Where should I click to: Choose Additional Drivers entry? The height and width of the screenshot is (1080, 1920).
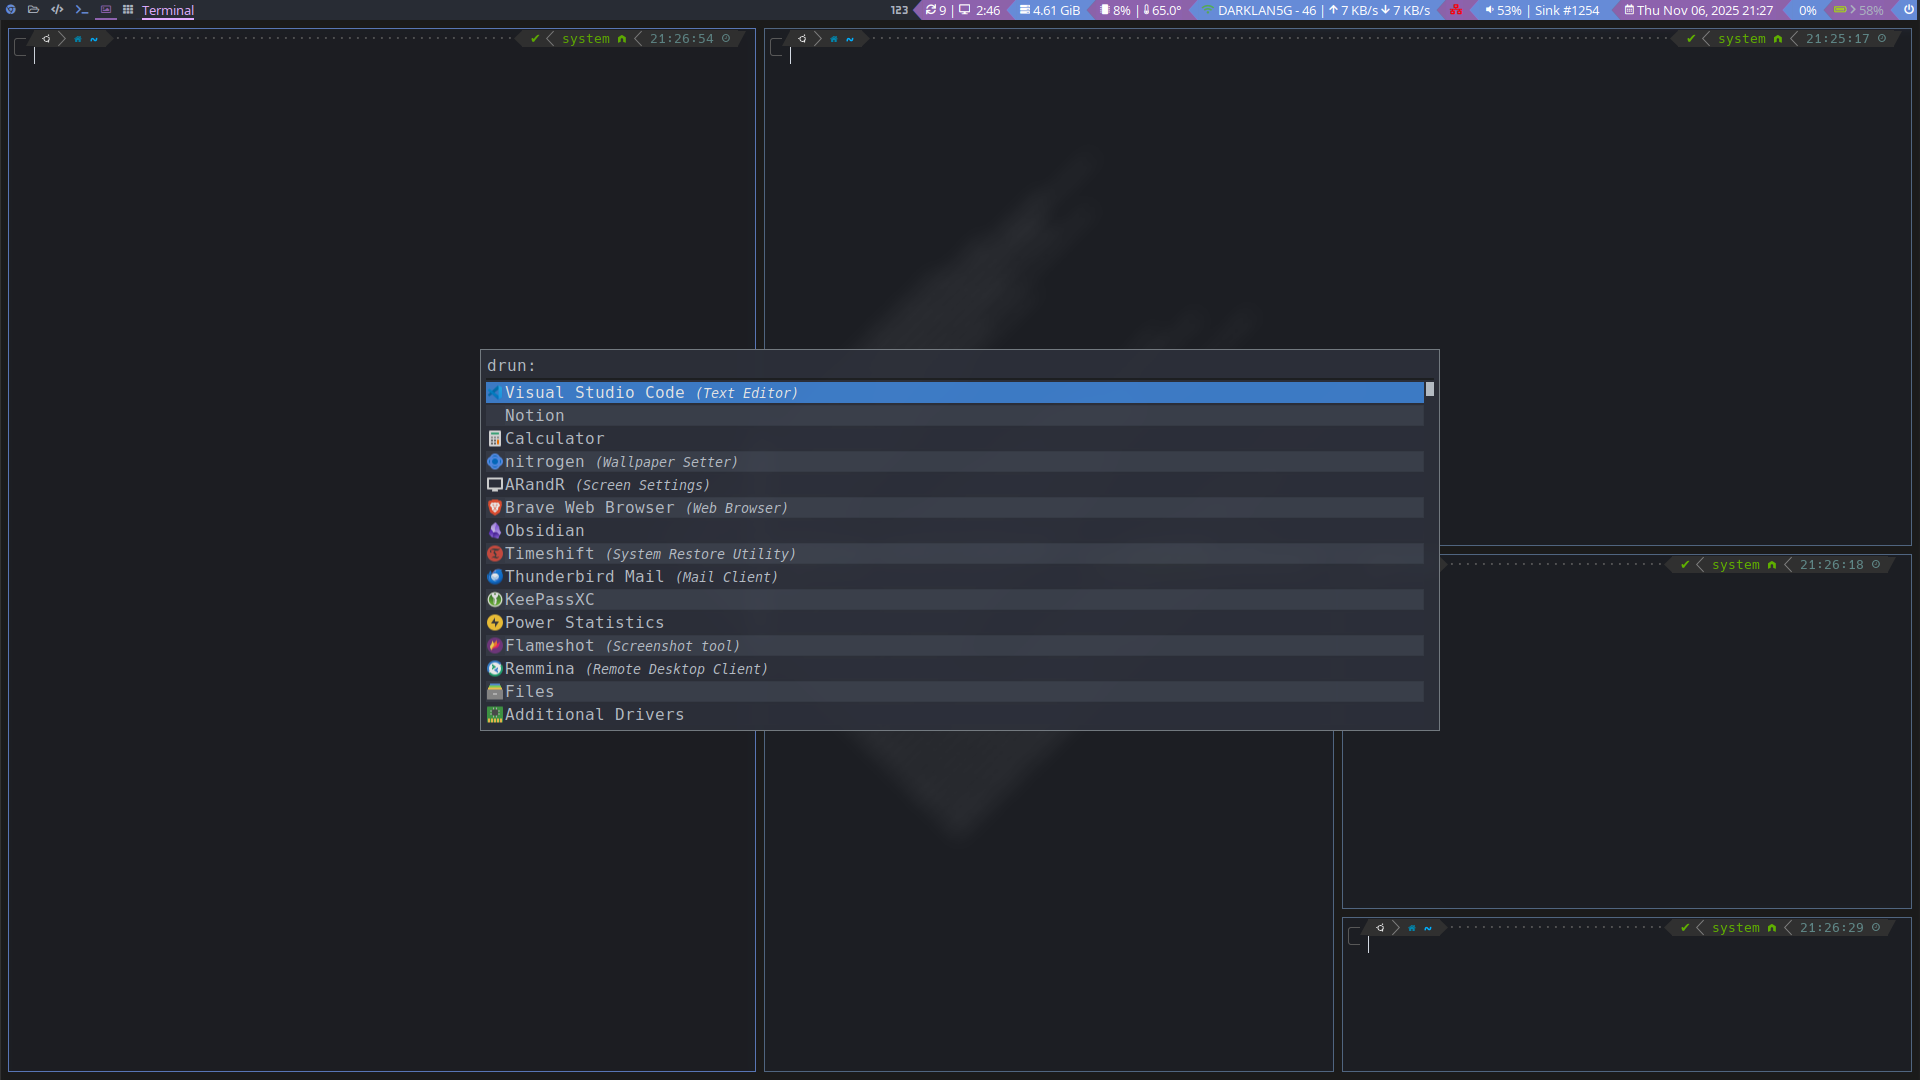(594, 715)
